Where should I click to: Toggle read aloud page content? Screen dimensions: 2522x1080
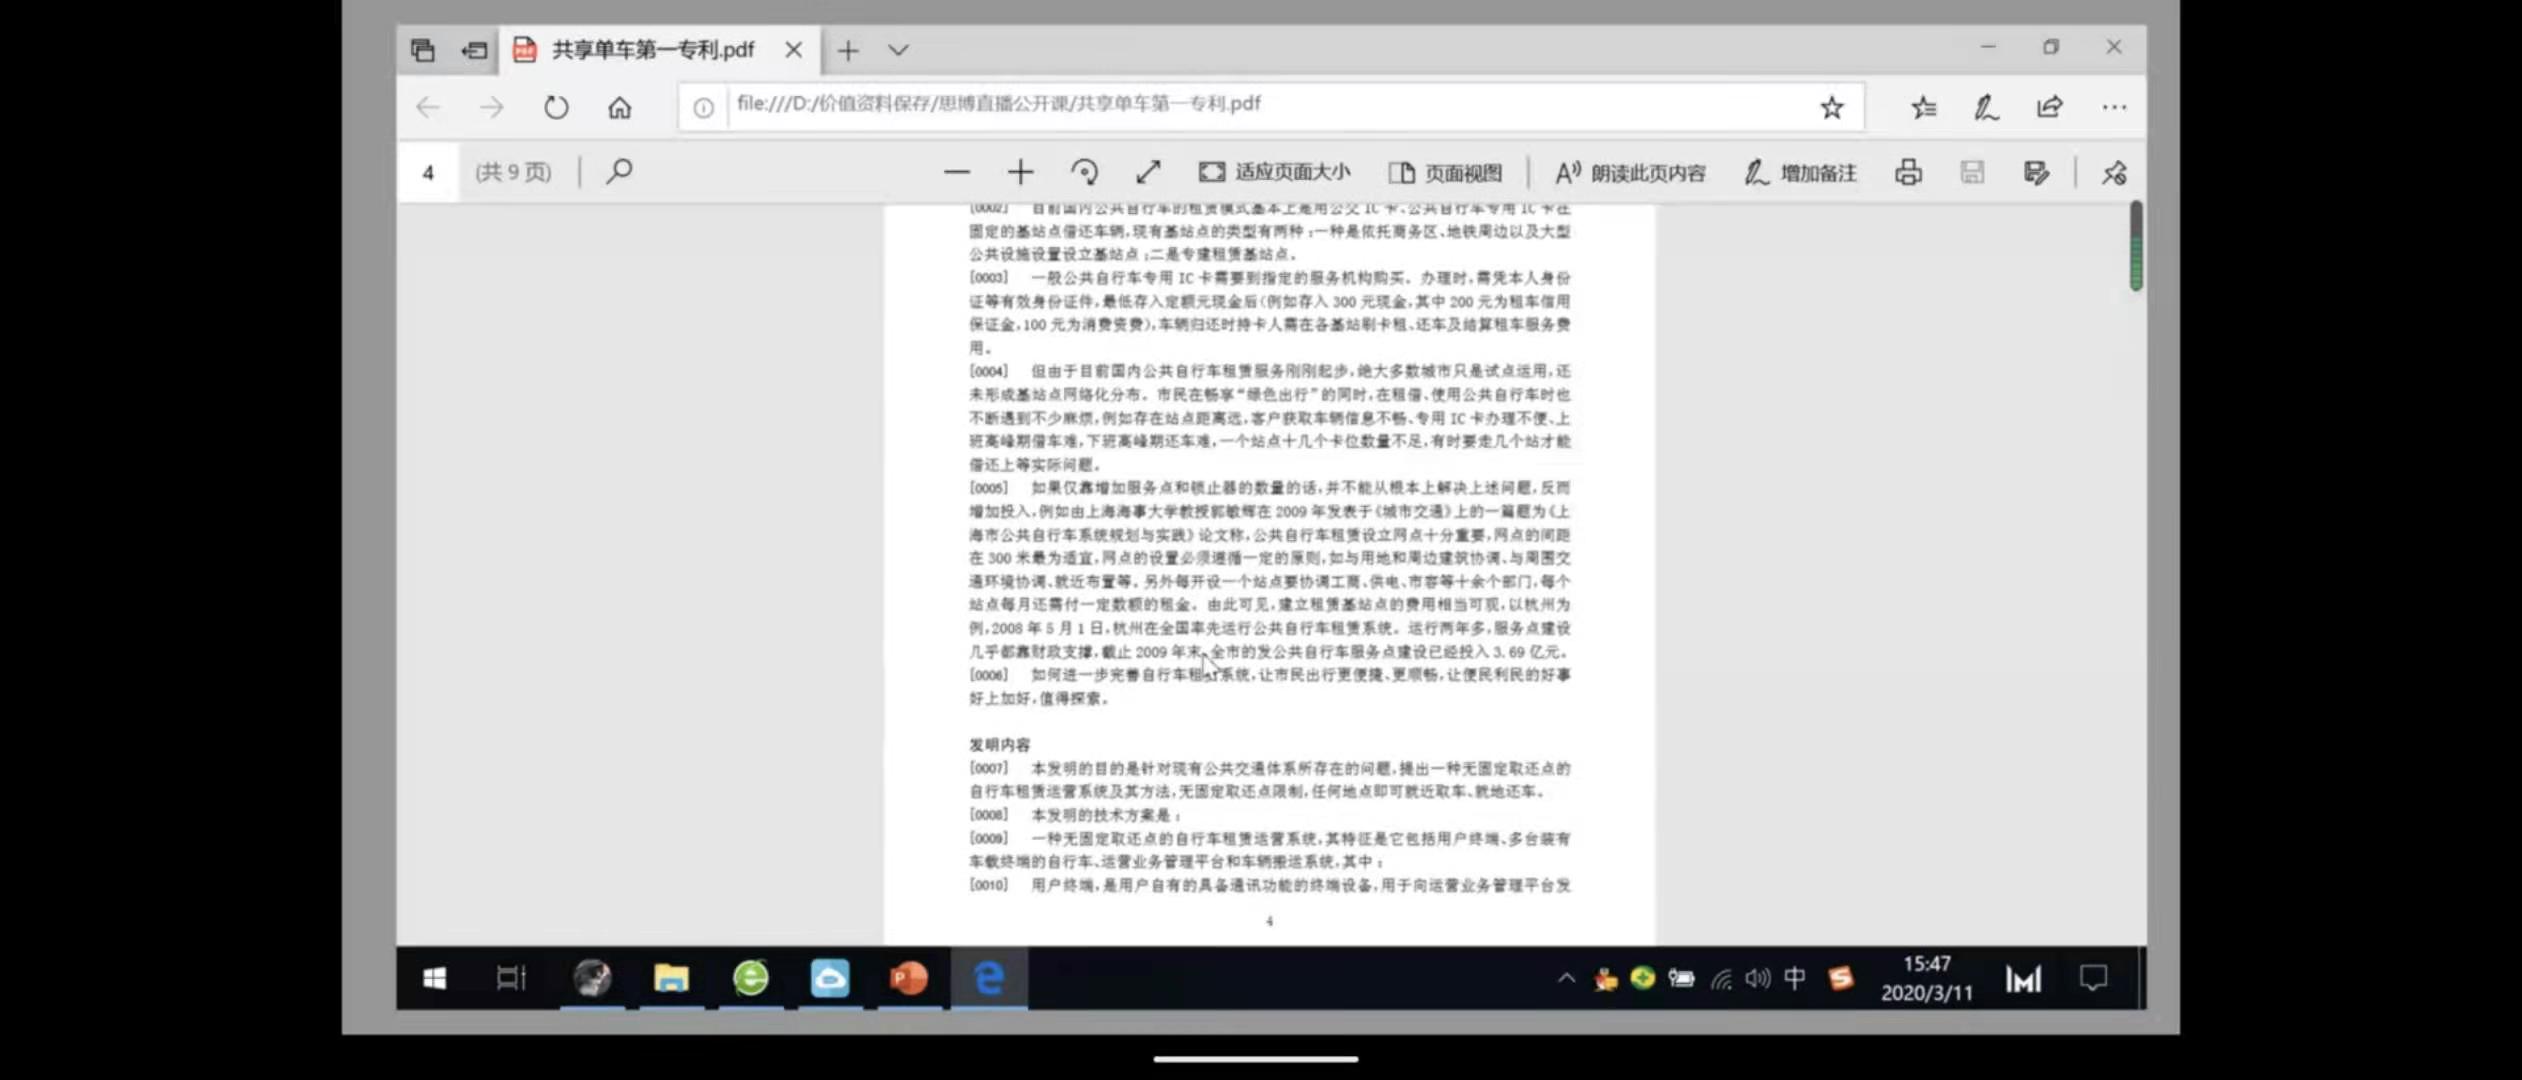tap(1630, 172)
